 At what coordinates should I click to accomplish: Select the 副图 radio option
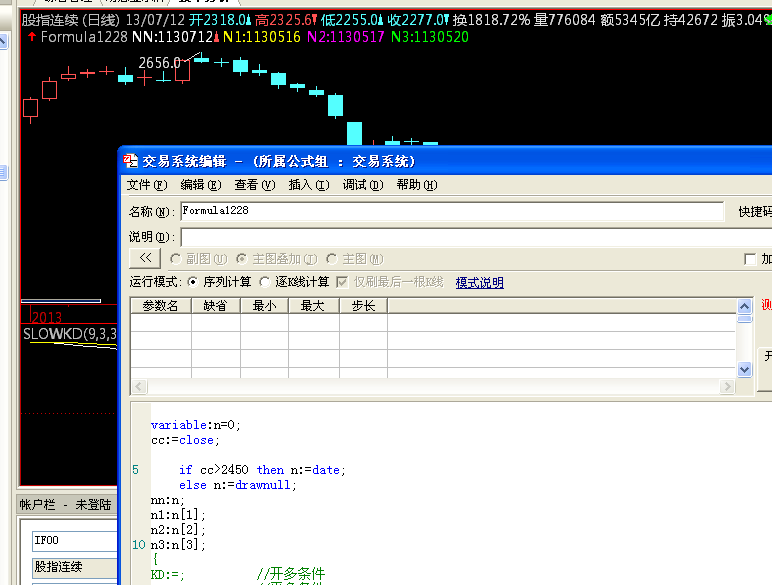tap(176, 259)
